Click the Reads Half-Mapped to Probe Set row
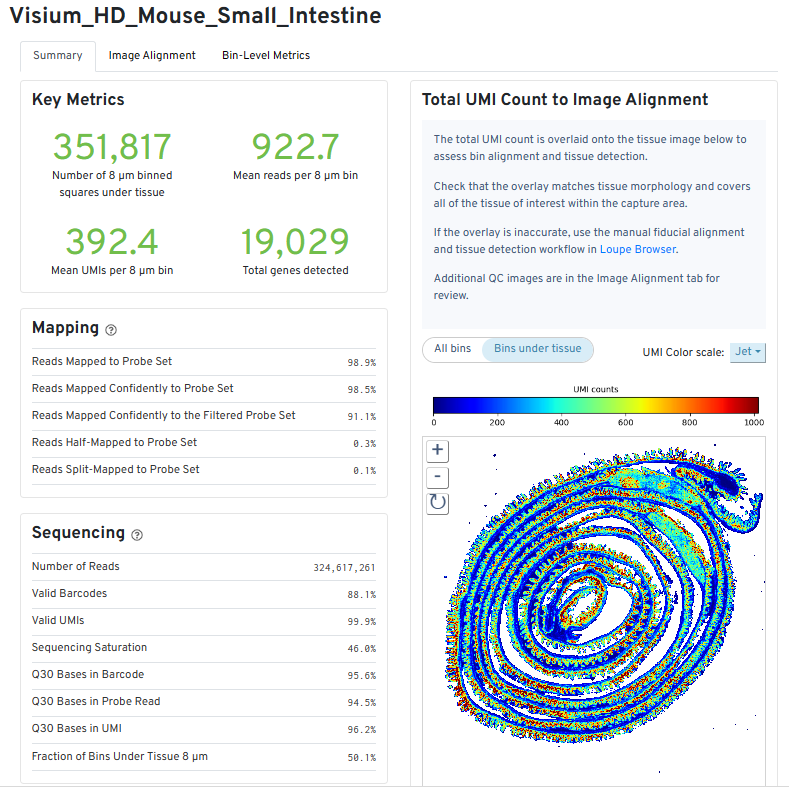This screenshot has height=787, width=789. coord(204,443)
